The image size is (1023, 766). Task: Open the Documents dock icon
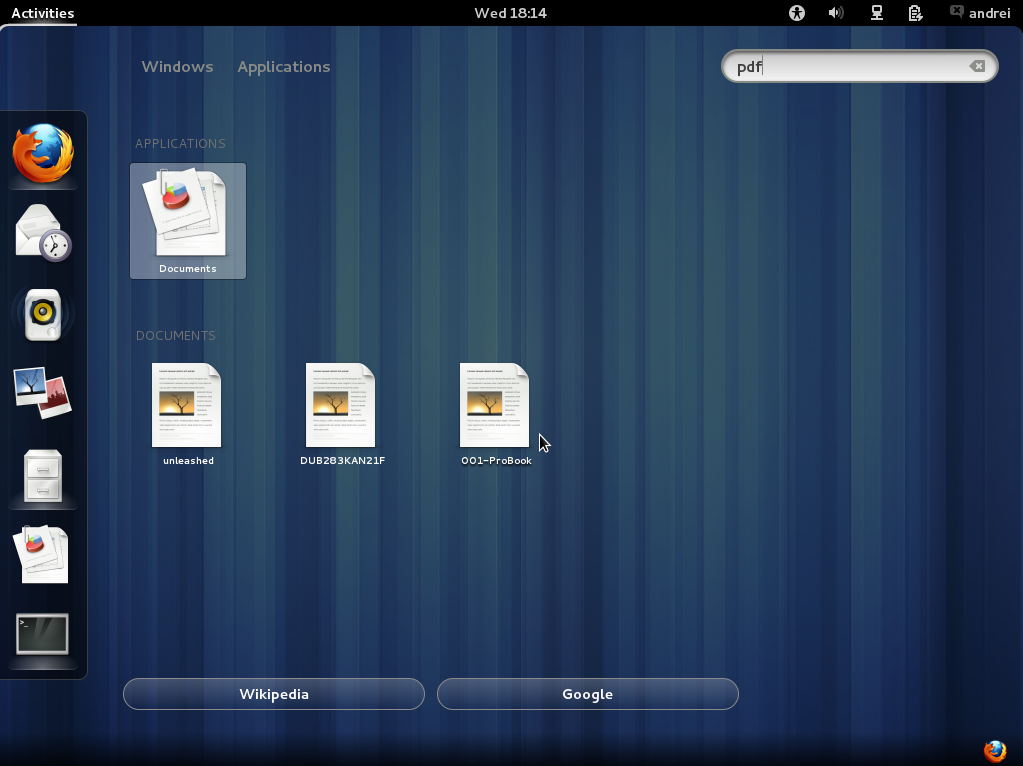tap(41, 553)
